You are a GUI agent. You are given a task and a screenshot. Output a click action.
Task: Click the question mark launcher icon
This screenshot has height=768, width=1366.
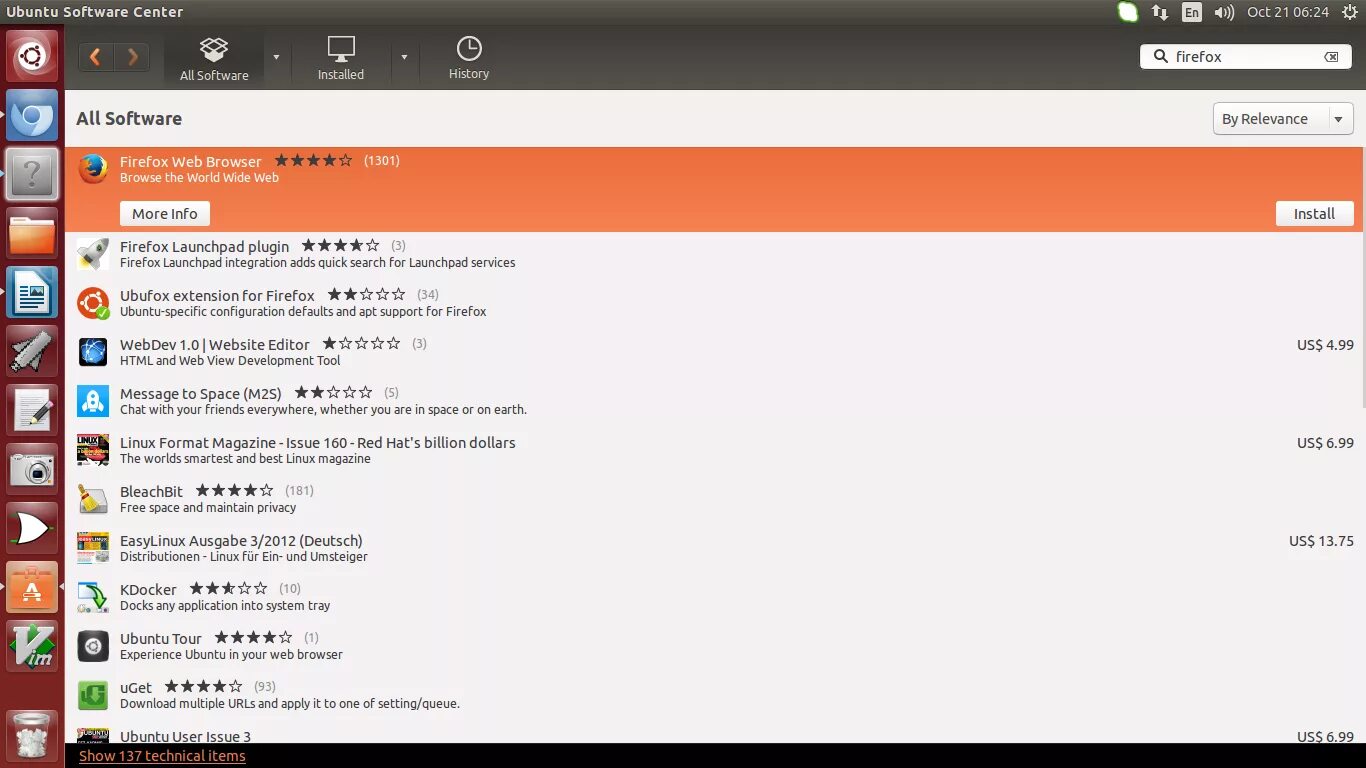click(x=32, y=175)
